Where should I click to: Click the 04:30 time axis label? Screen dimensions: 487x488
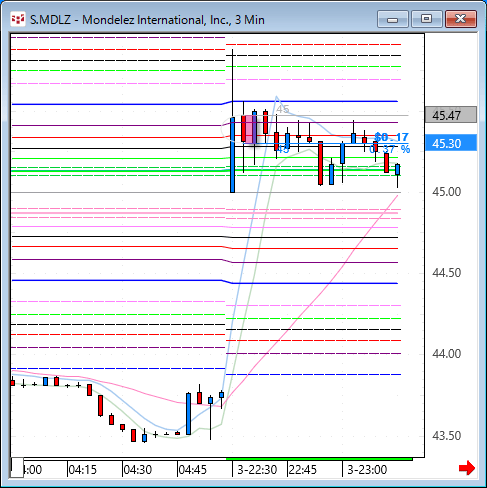(x=138, y=470)
